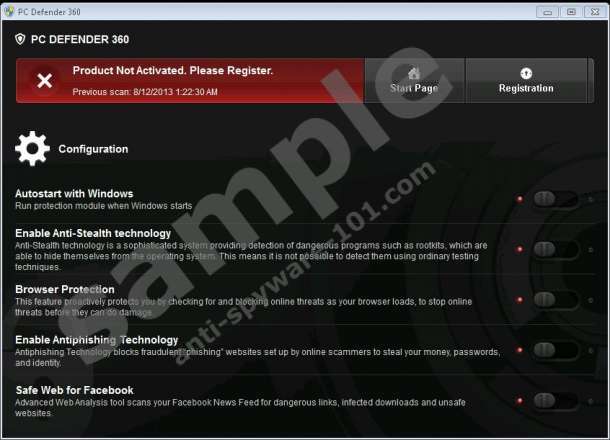Enable the Anti-Stealth technology switch

[554, 249]
